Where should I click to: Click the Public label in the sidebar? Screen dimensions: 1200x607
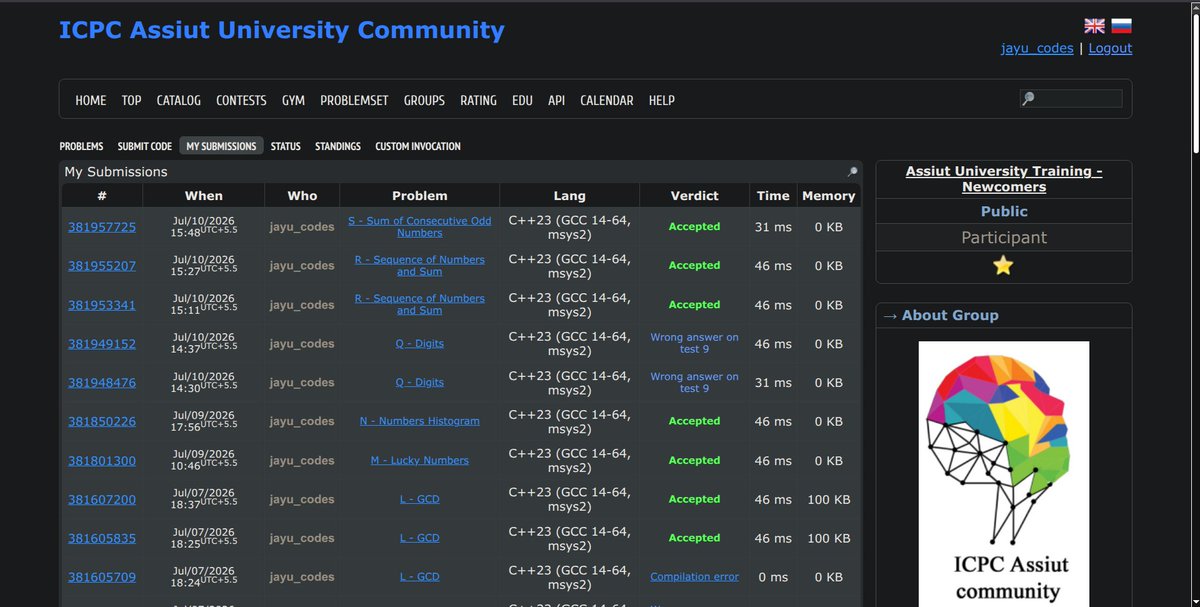[x=1004, y=212]
